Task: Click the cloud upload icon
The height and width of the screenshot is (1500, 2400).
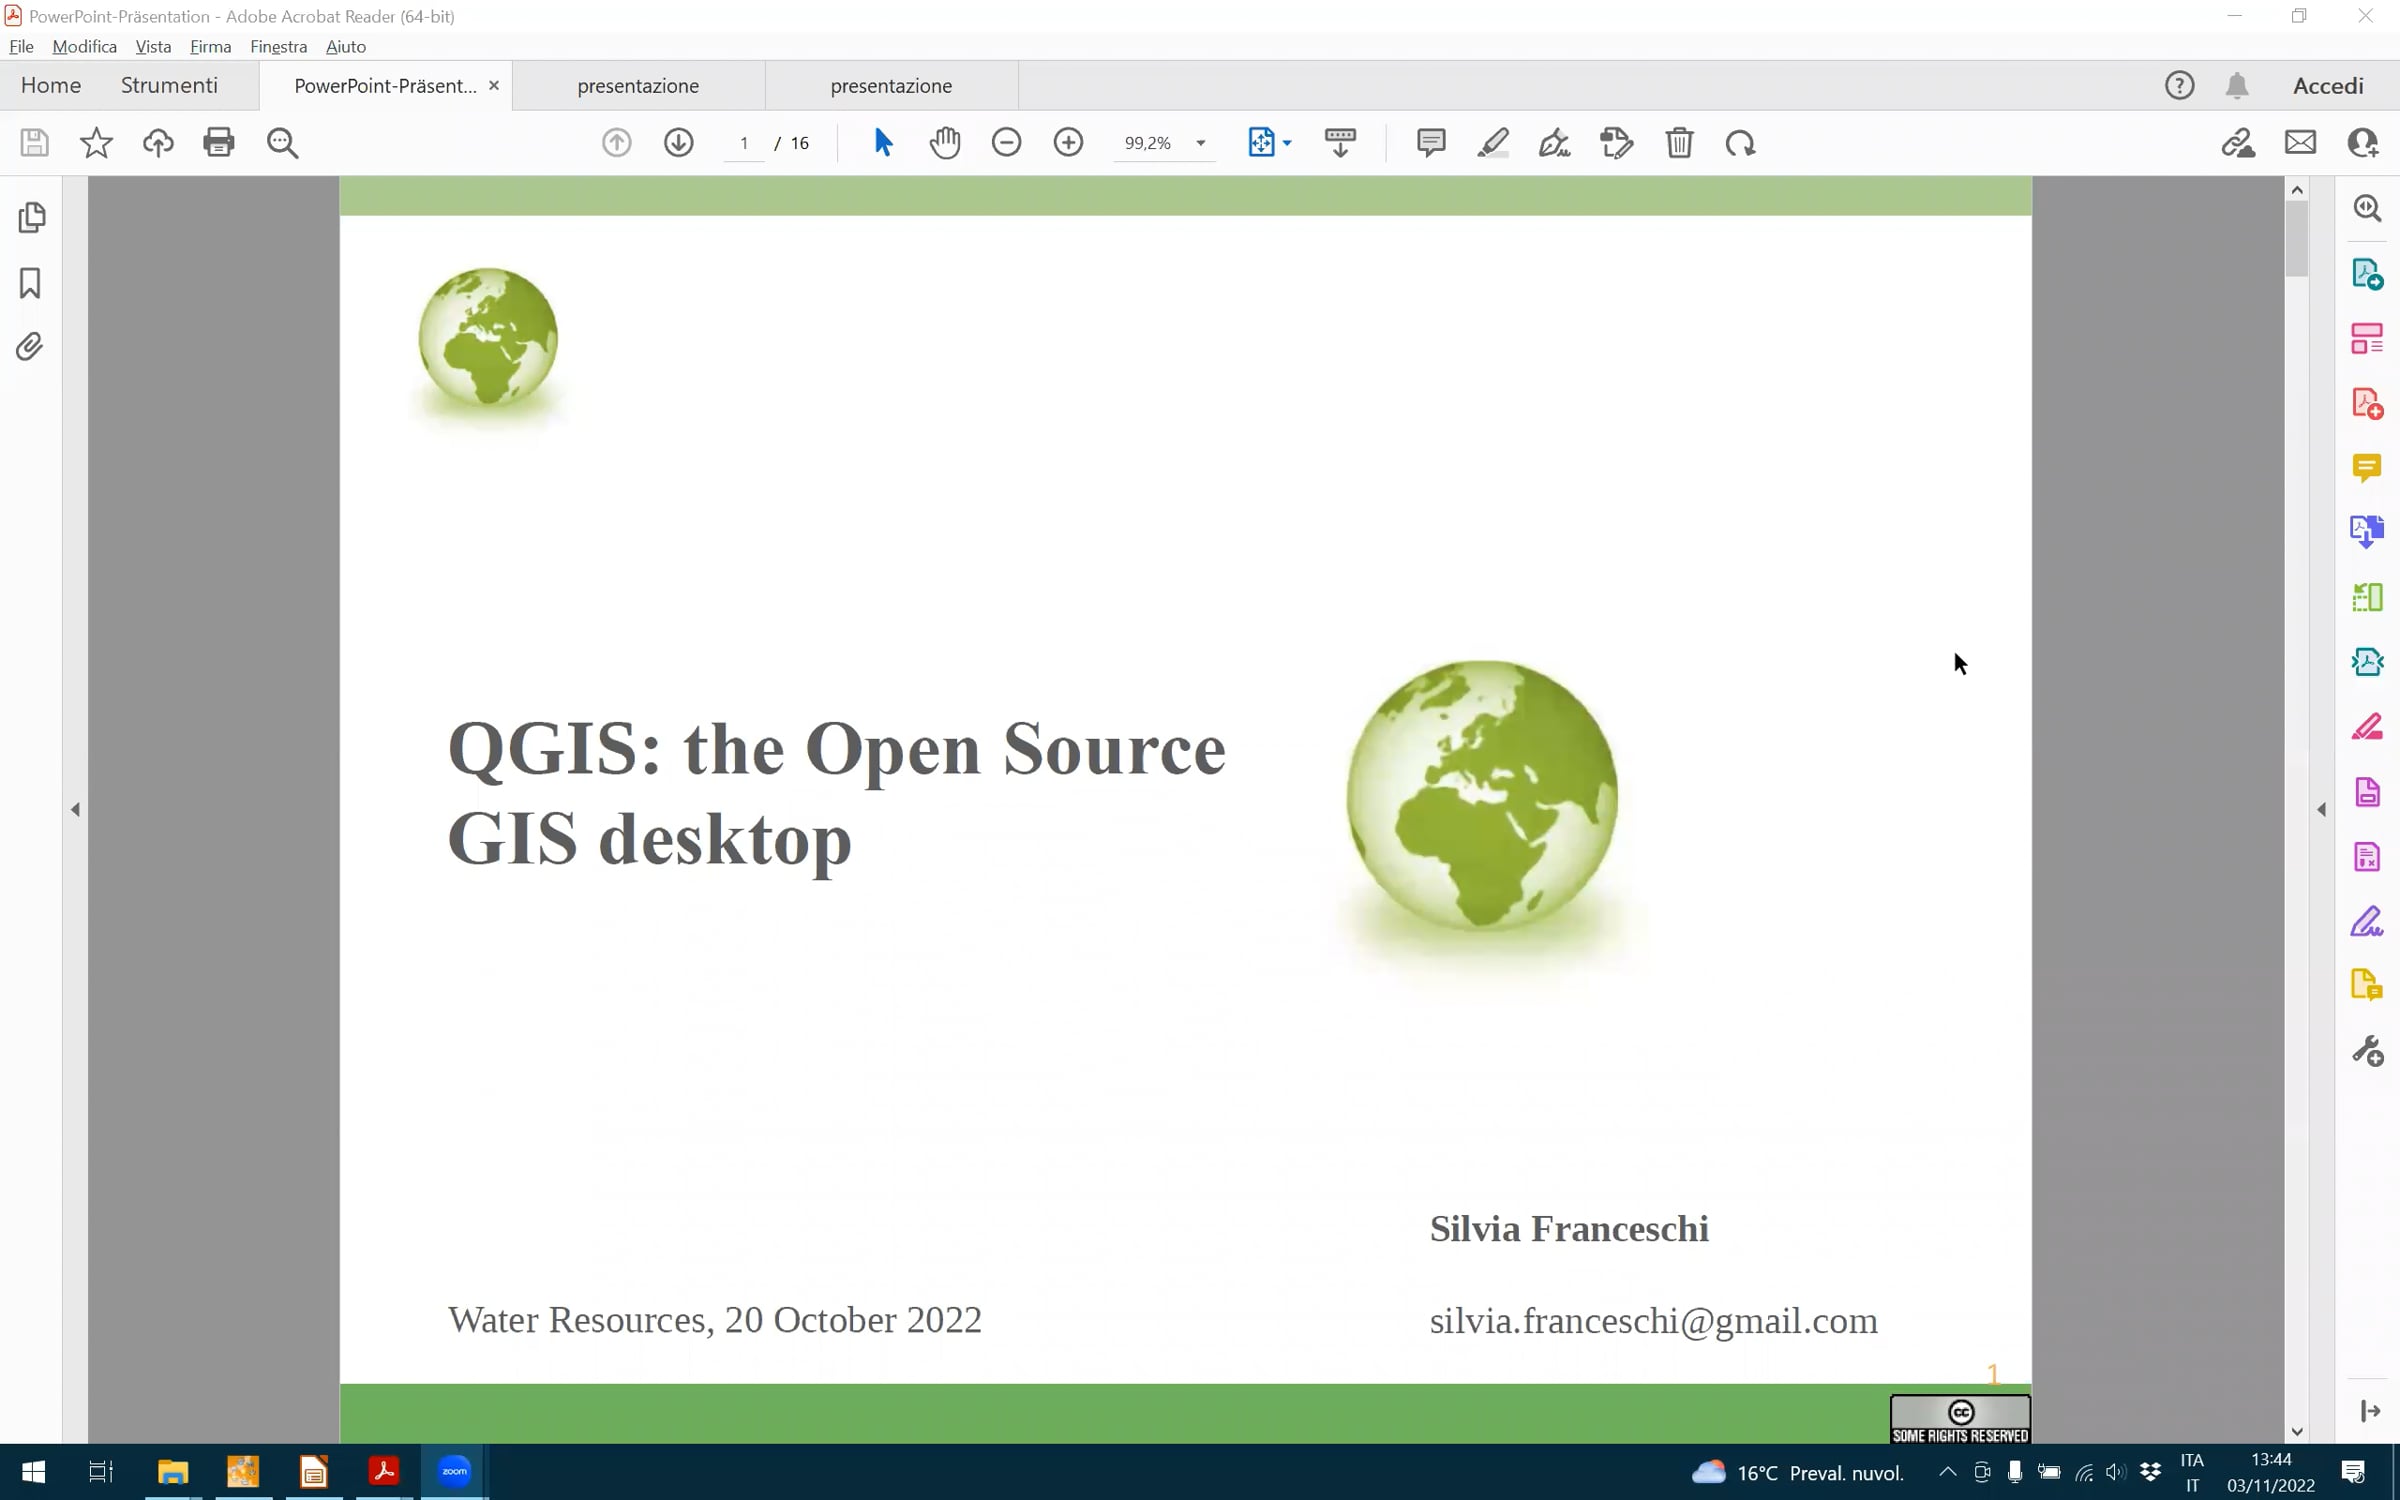Action: (x=158, y=143)
